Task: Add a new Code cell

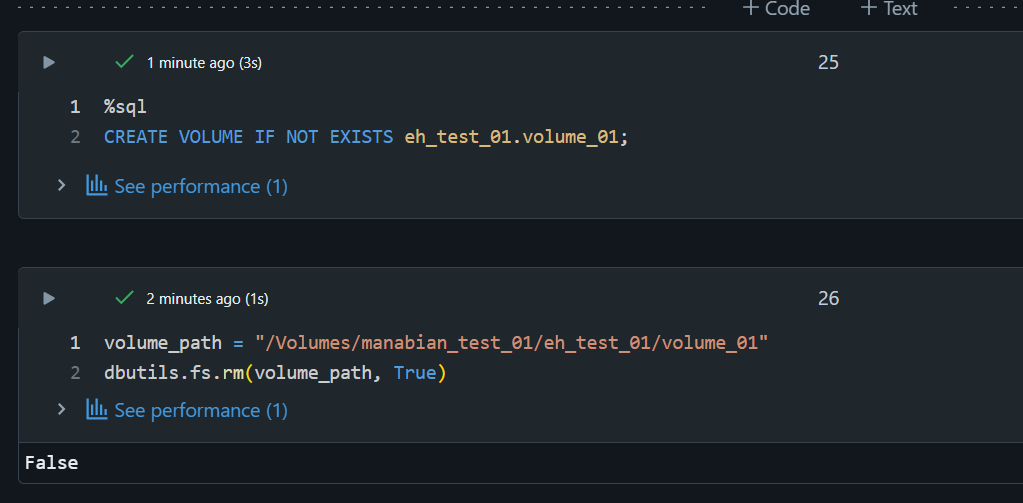Action: click(x=776, y=8)
